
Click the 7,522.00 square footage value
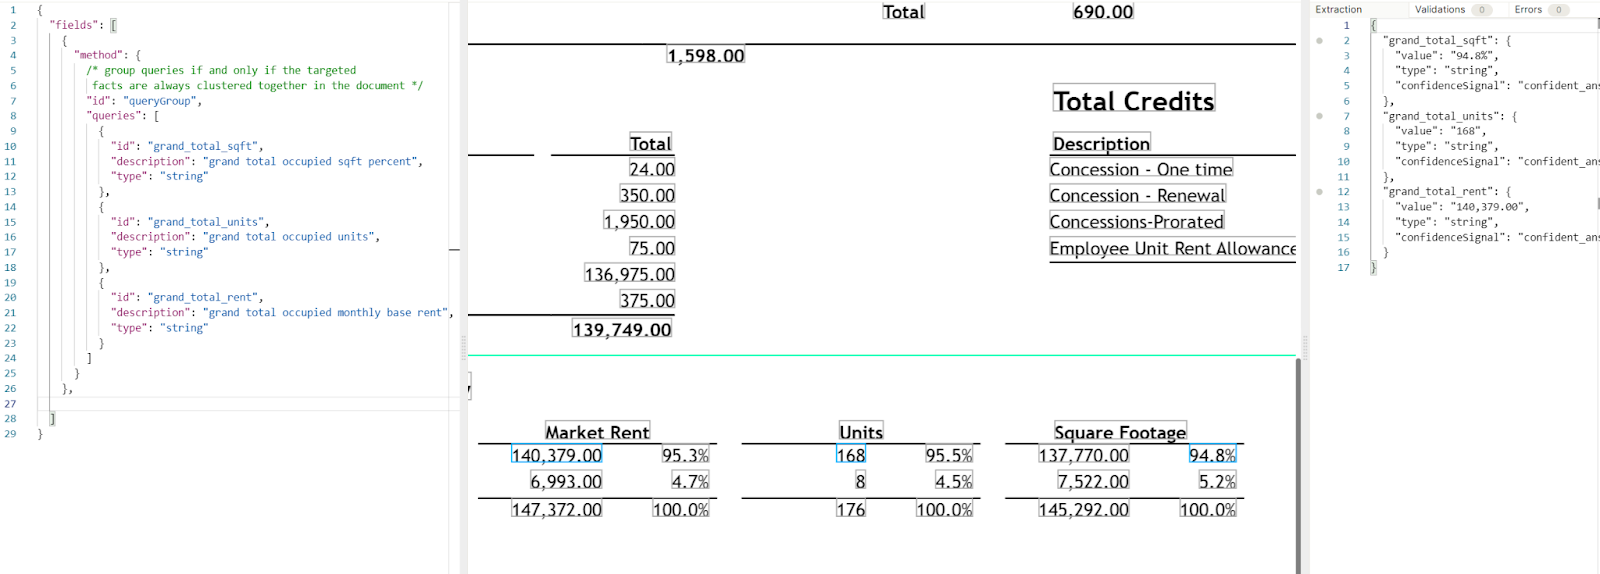(1093, 482)
